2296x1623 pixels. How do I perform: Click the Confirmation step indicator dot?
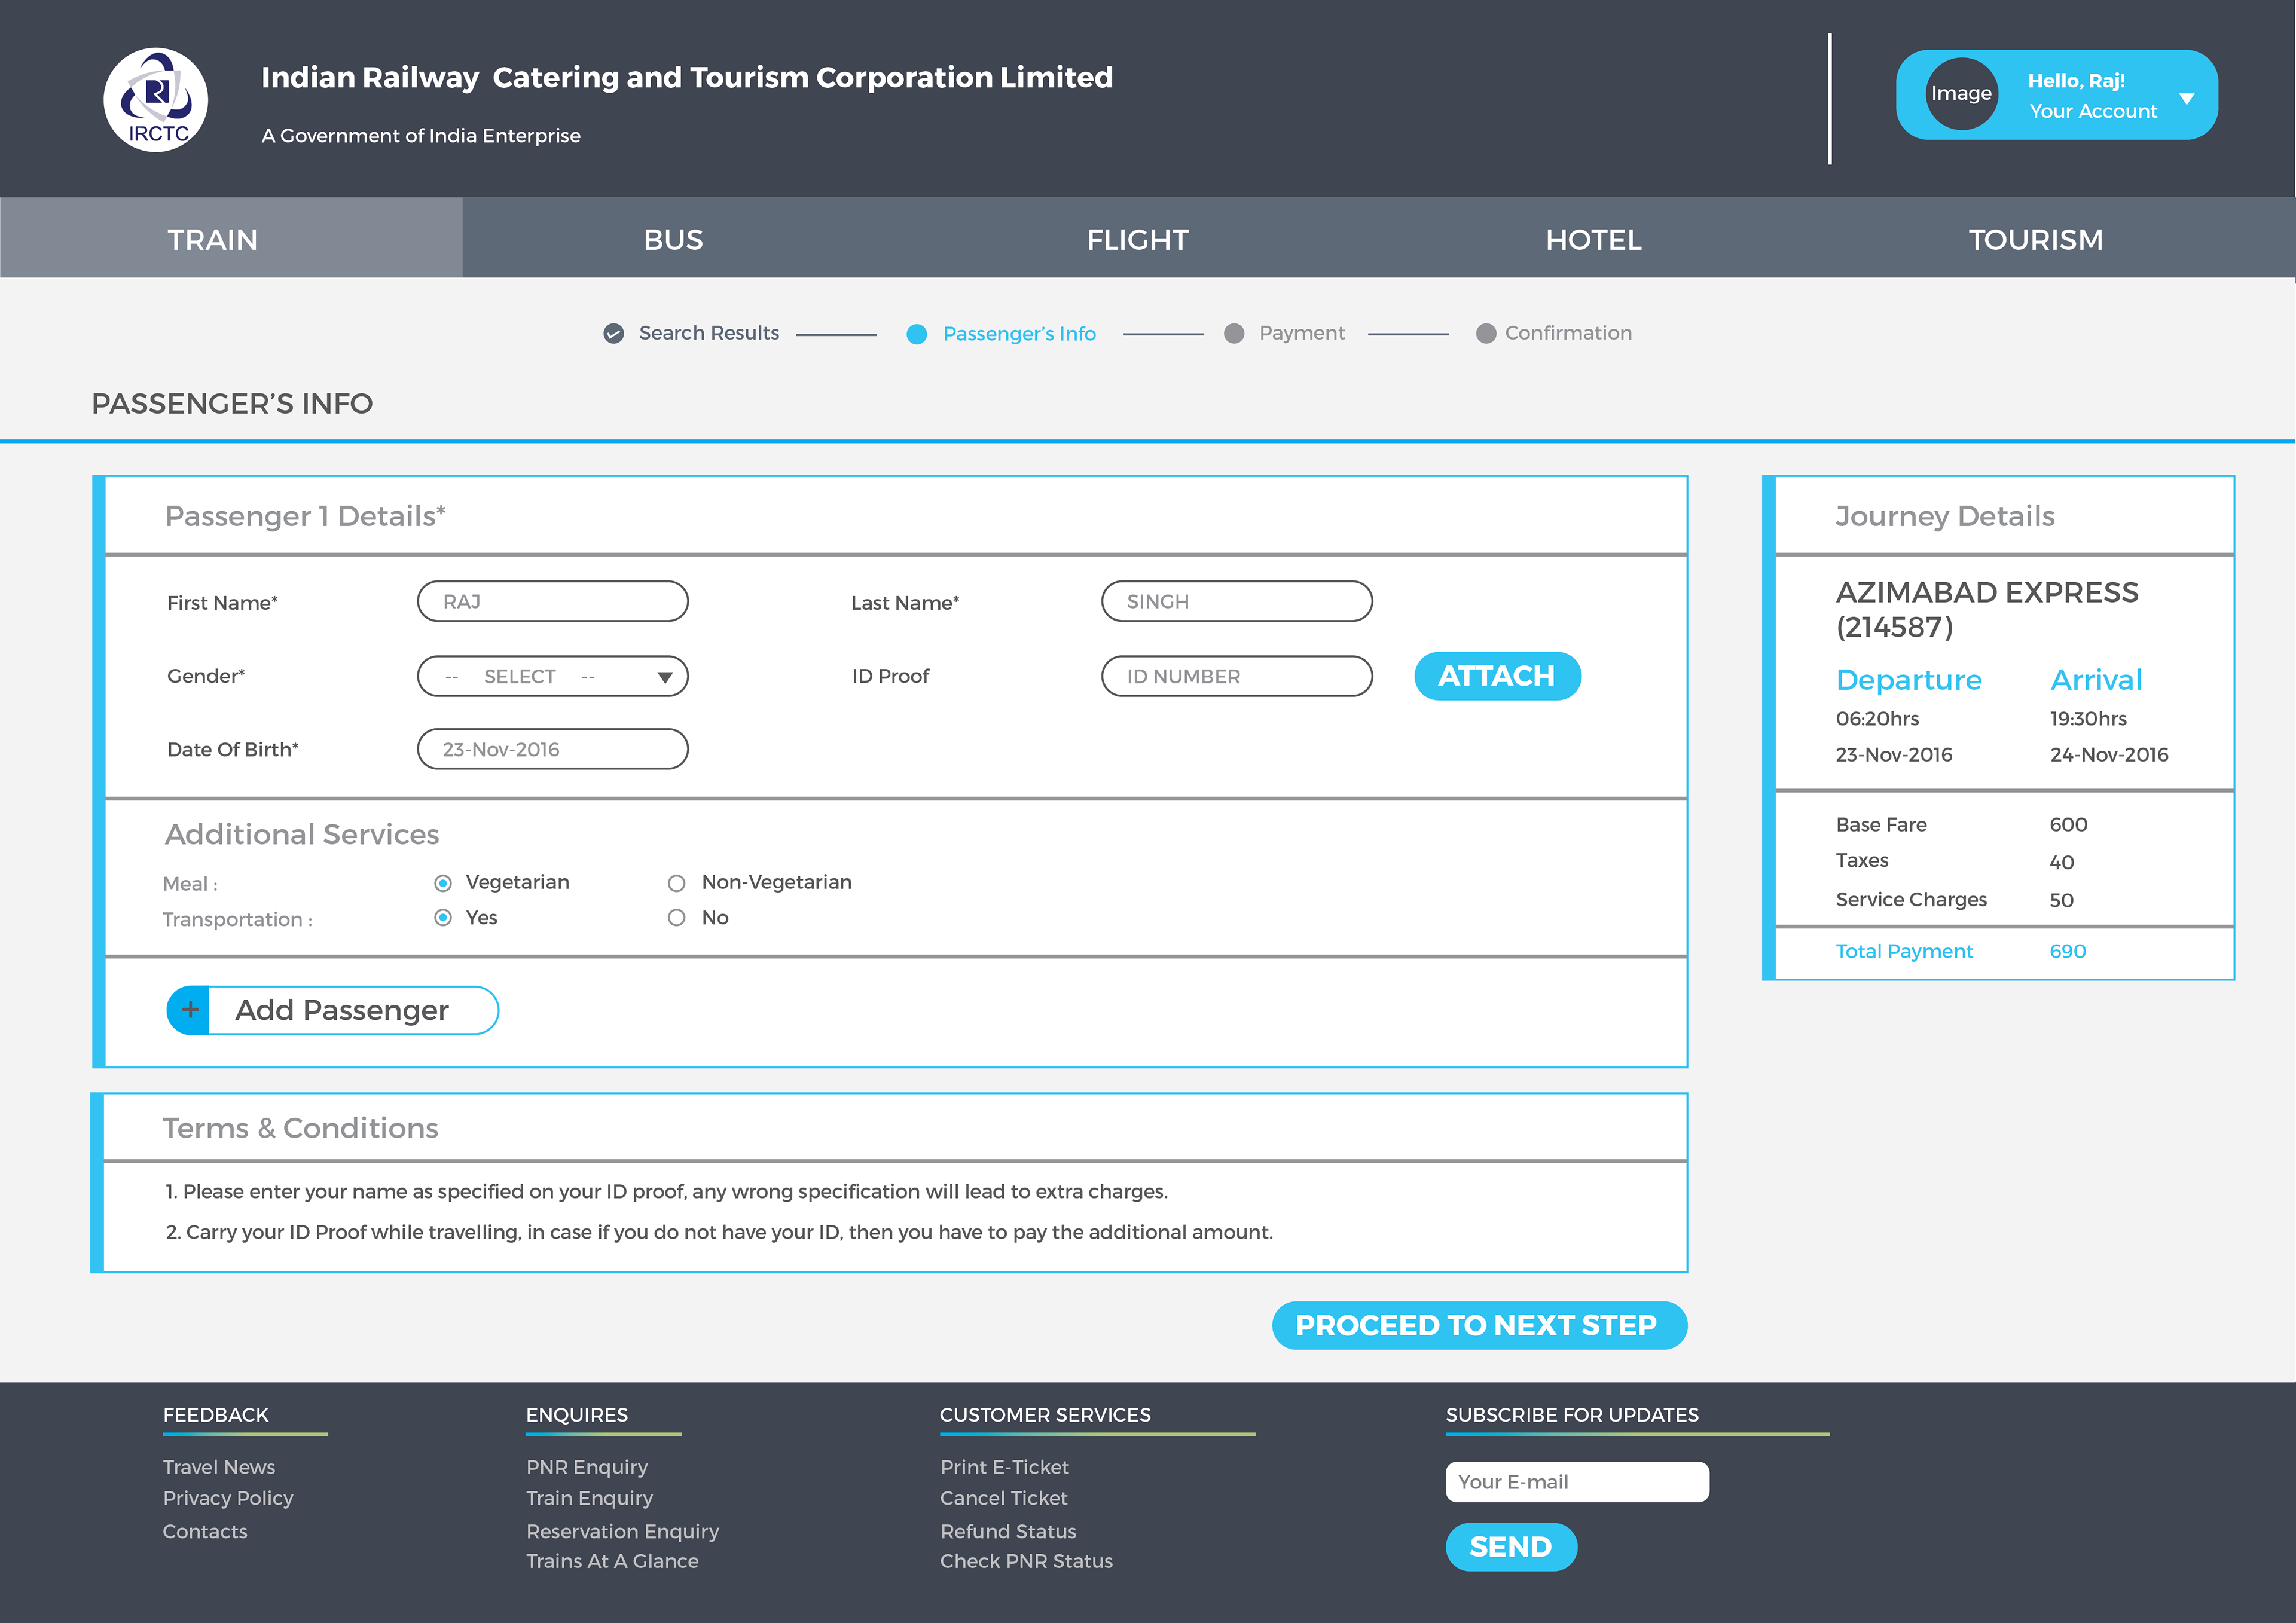[x=1486, y=333]
